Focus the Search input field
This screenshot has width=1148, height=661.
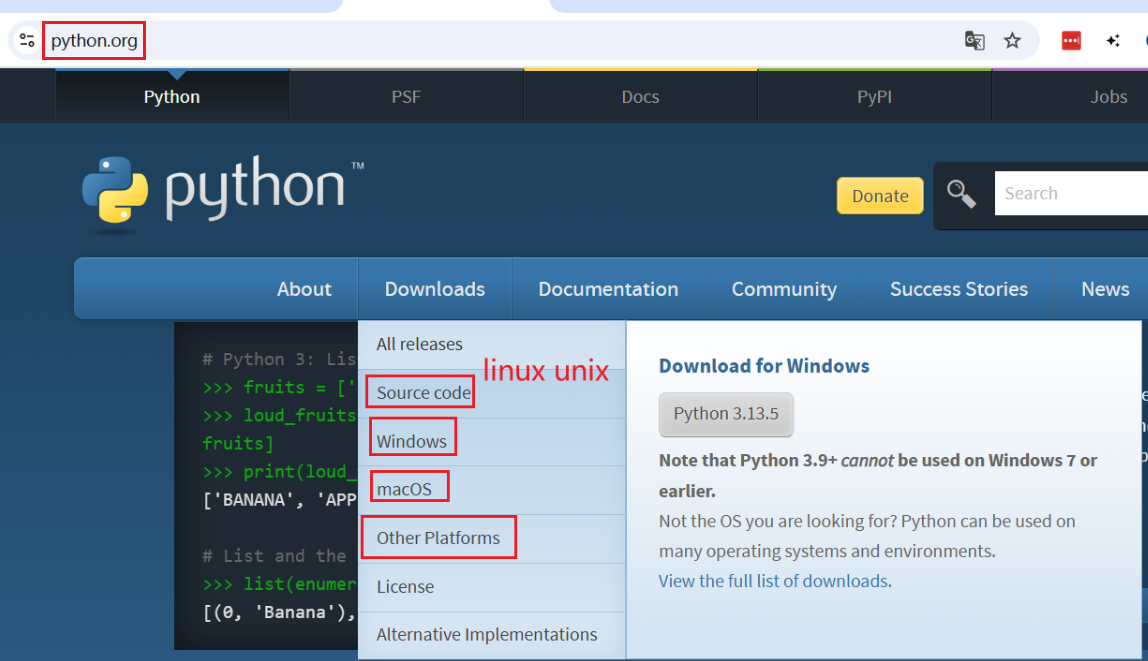[x=1071, y=193]
